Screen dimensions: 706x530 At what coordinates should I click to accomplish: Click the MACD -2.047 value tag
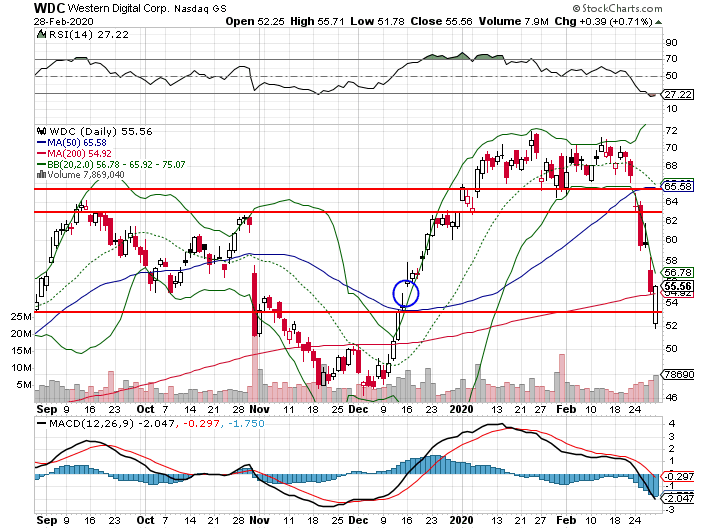pos(678,498)
